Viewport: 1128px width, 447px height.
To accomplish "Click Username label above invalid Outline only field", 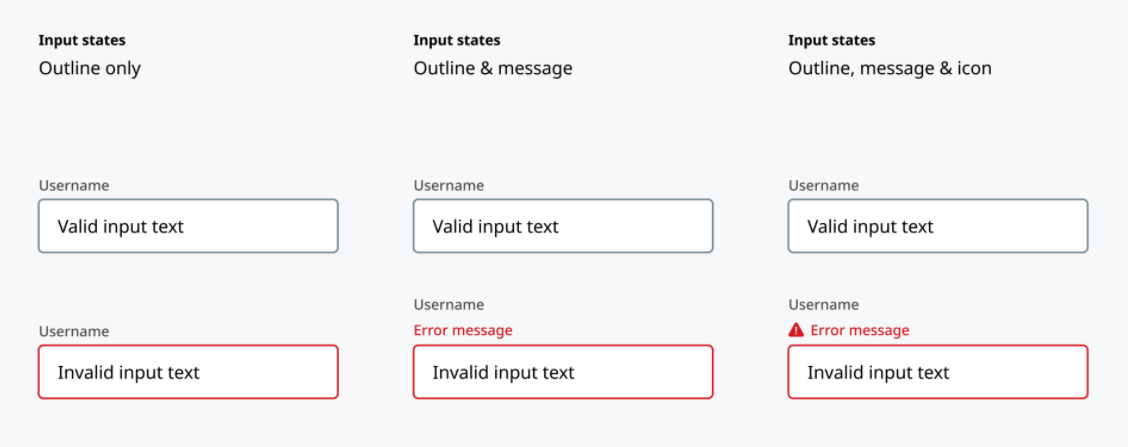I will [x=74, y=331].
